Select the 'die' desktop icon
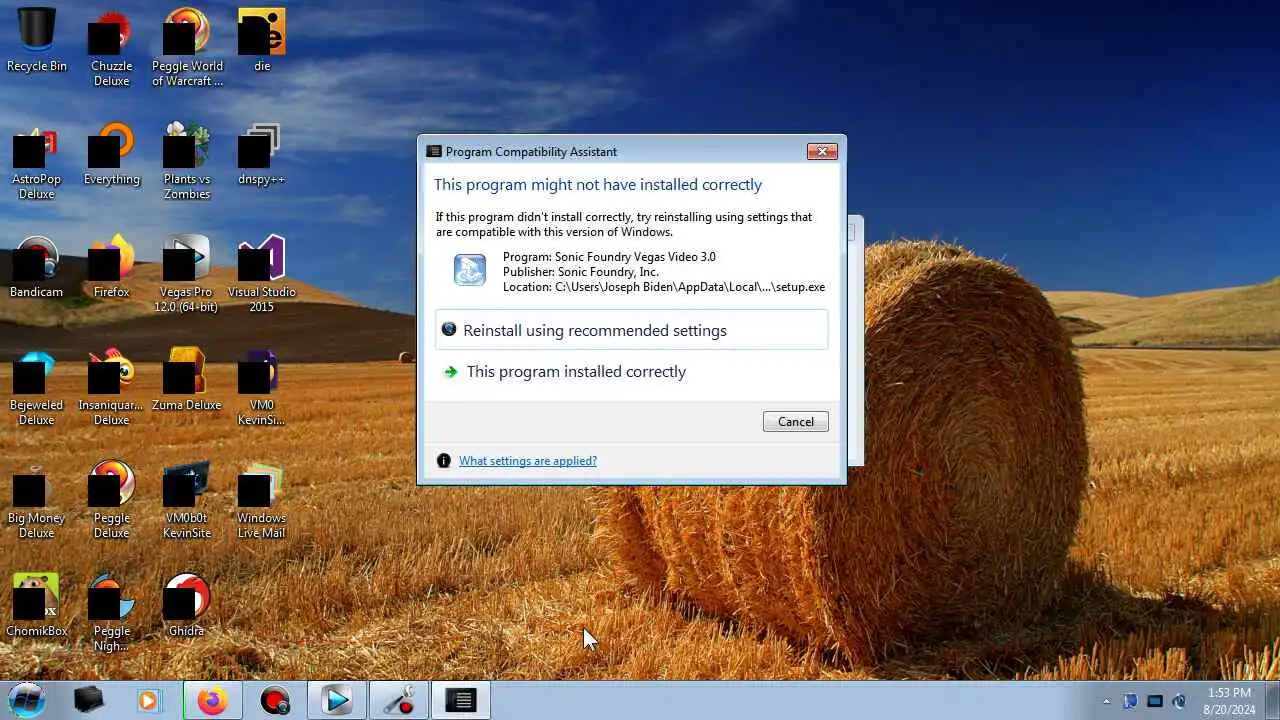 (262, 42)
